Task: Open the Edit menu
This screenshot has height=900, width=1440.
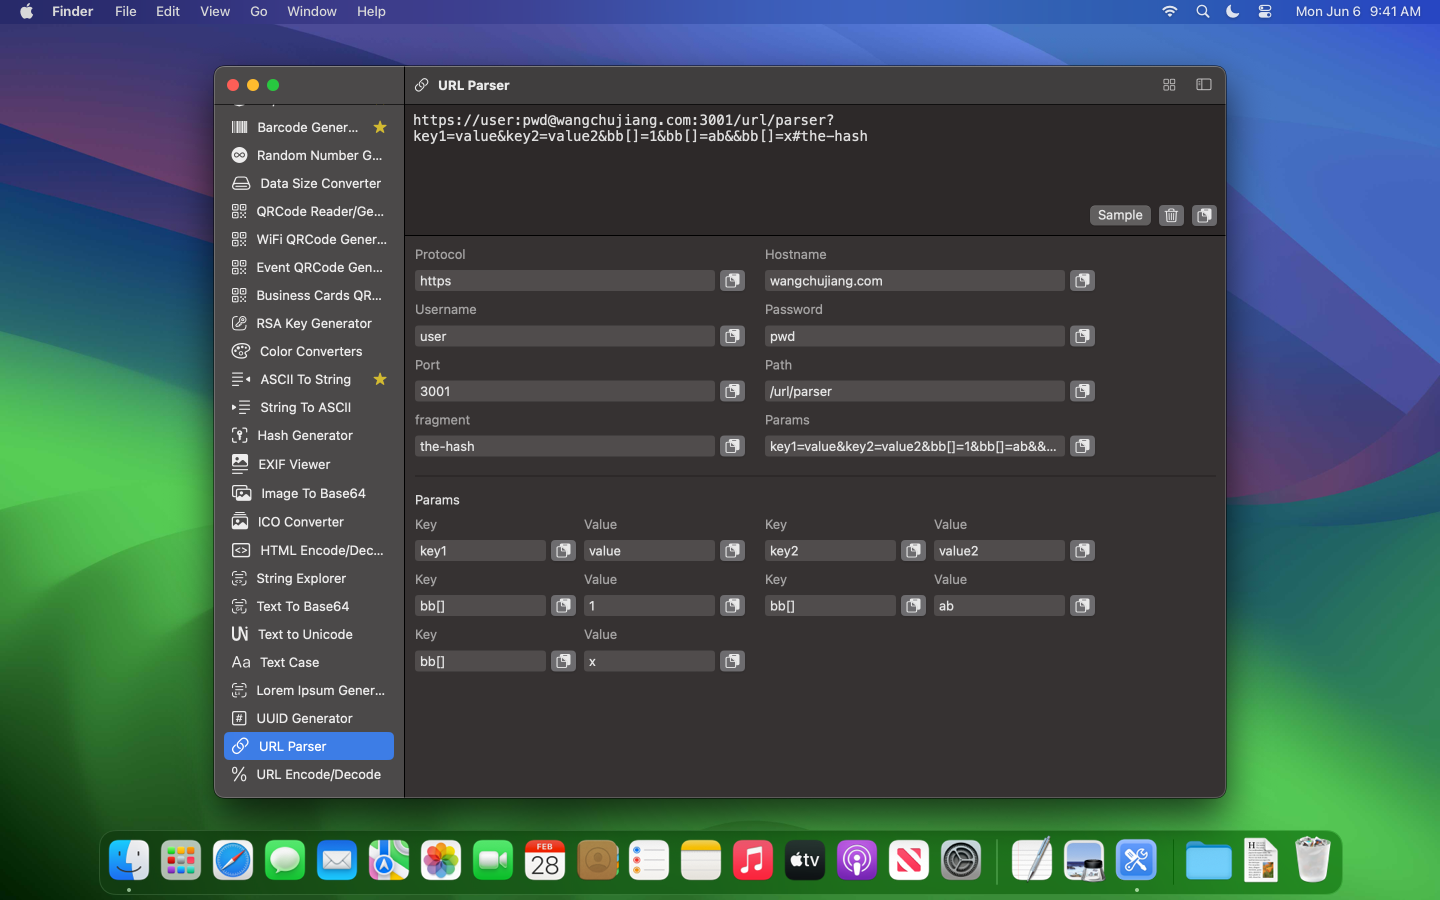Action: pos(168,11)
